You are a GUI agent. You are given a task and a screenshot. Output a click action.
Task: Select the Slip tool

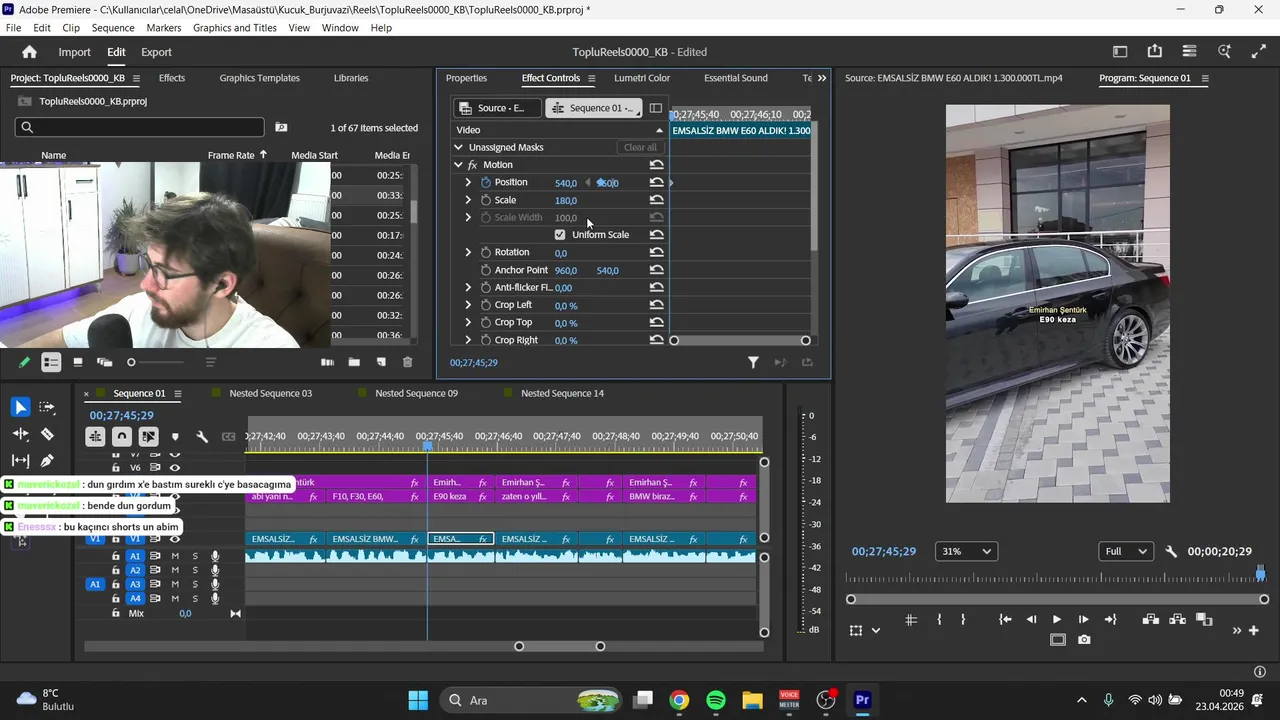point(20,461)
